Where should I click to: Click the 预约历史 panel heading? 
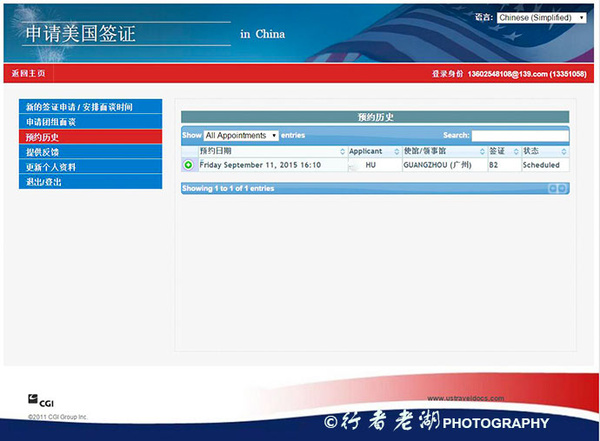[375, 117]
